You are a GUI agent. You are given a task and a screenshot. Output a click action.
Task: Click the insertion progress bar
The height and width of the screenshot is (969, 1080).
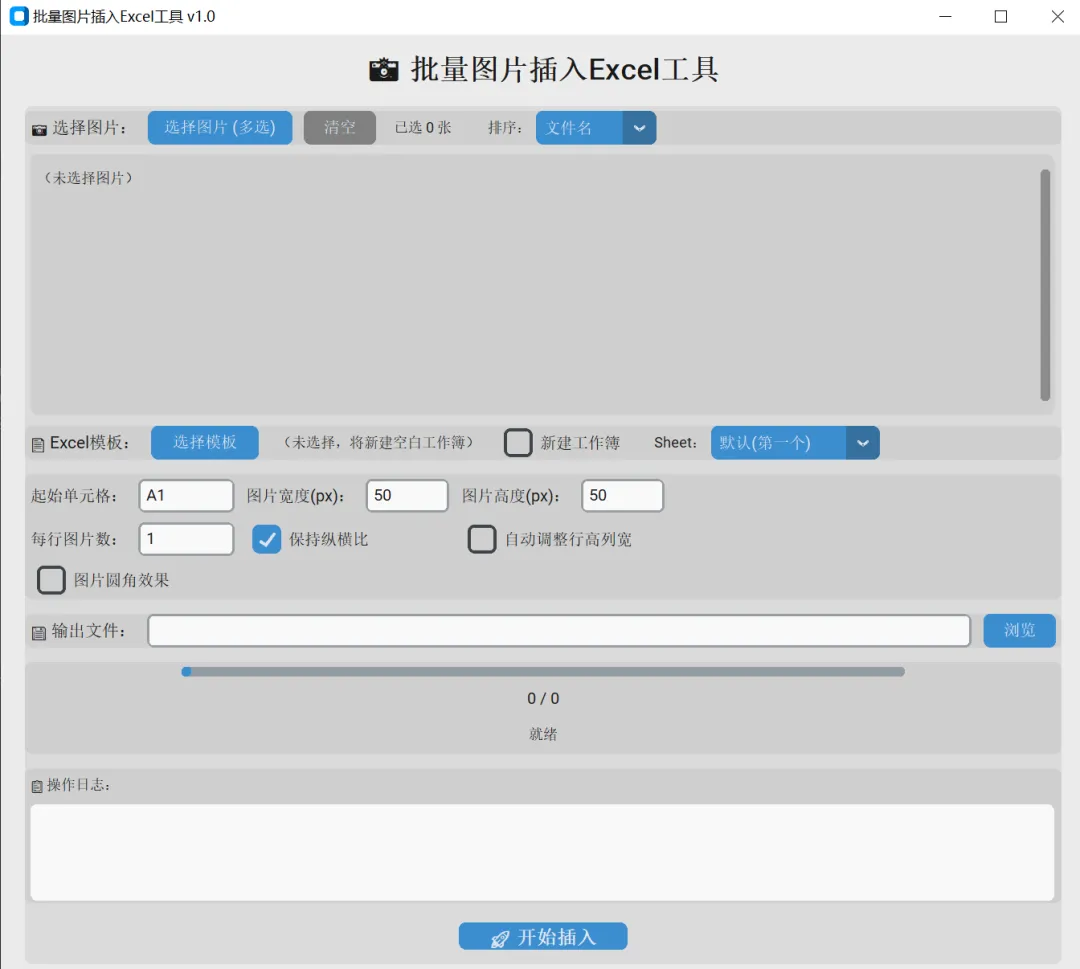pyautogui.click(x=543, y=671)
